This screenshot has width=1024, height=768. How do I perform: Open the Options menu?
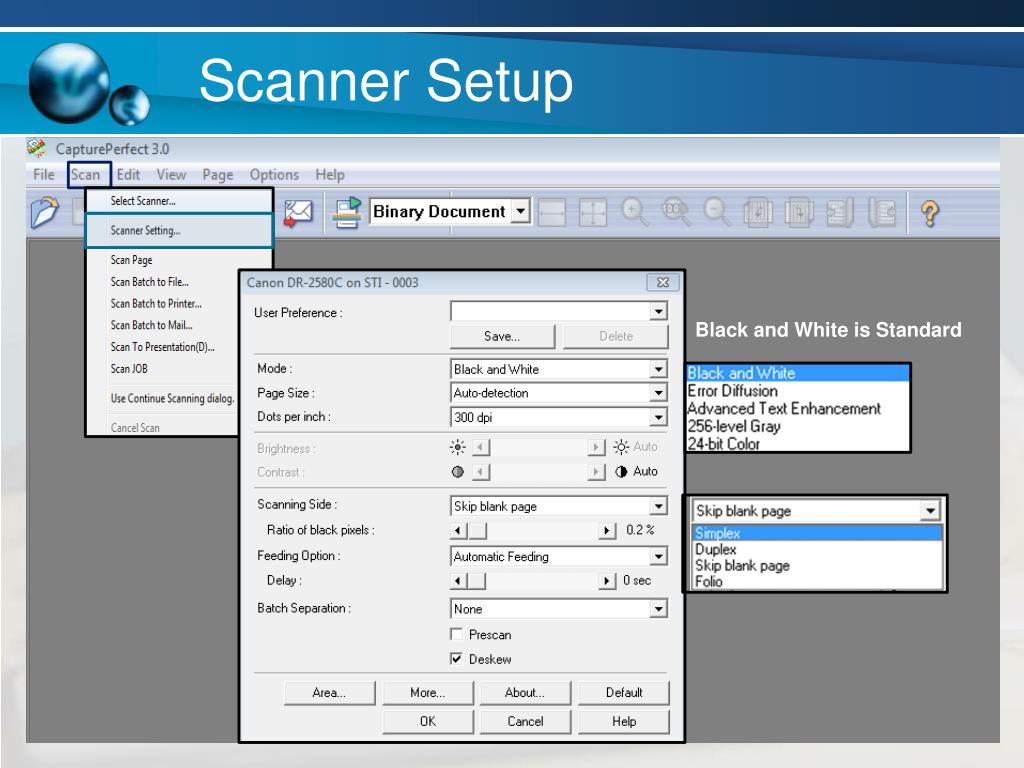[x=274, y=175]
